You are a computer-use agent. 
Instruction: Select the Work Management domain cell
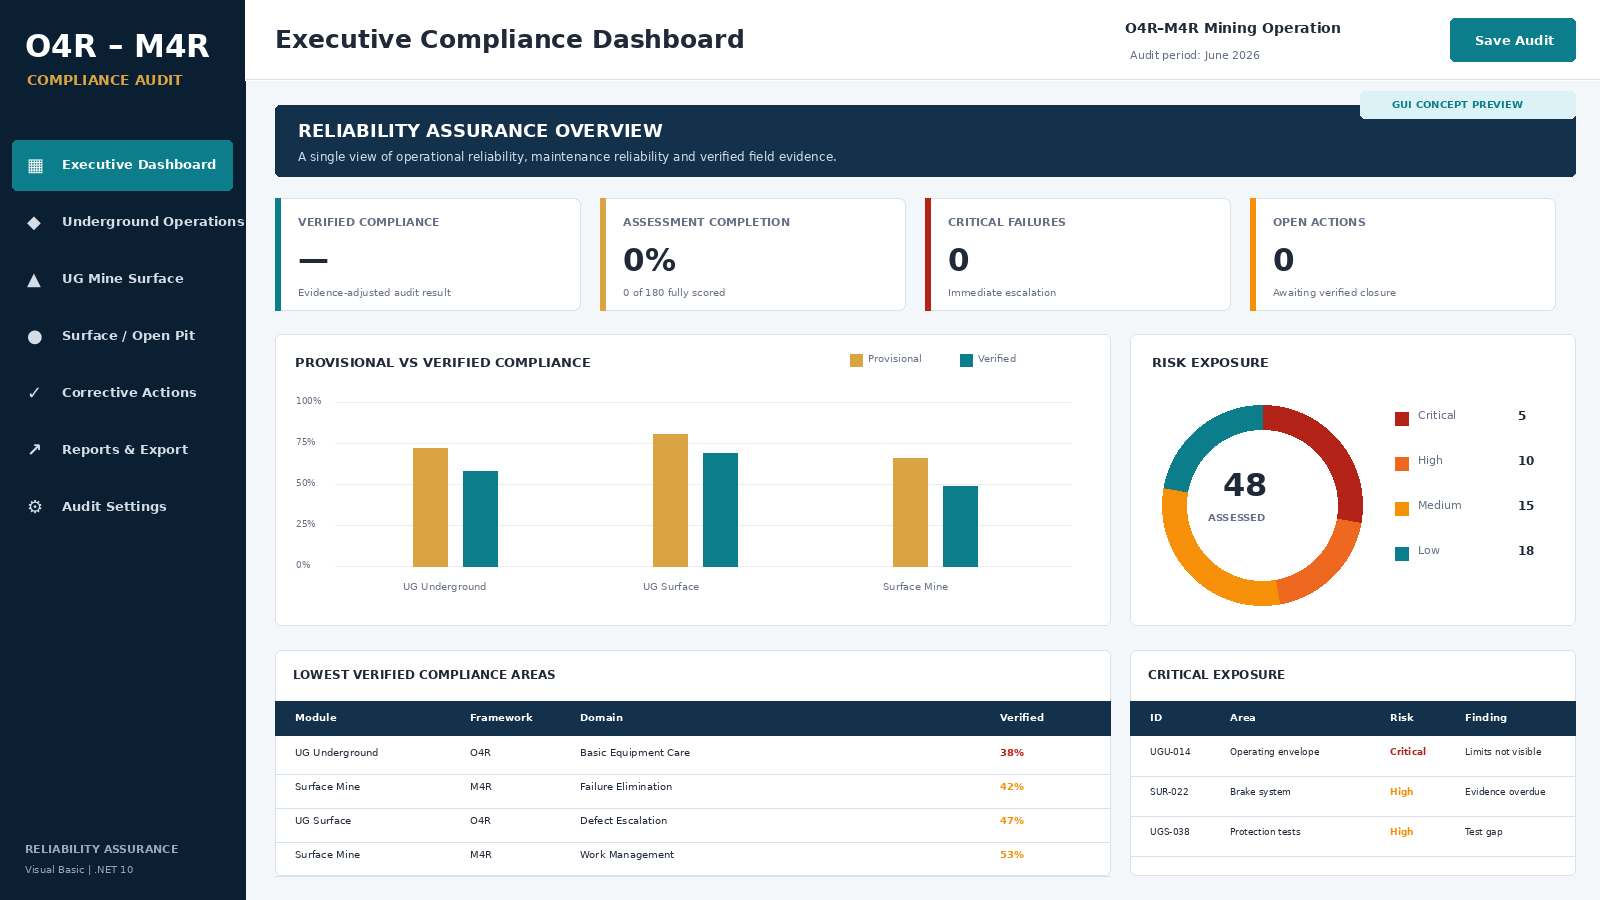tap(627, 855)
